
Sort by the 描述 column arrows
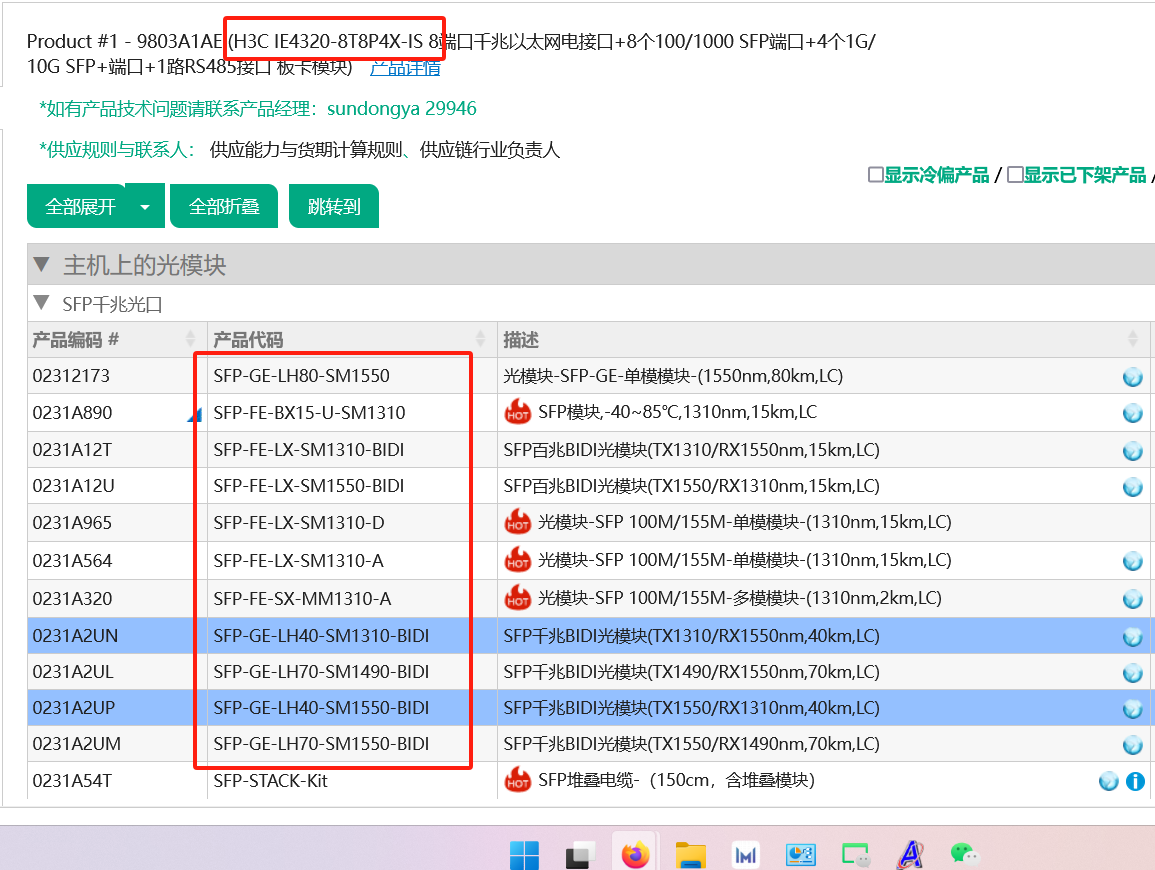tap(1132, 339)
